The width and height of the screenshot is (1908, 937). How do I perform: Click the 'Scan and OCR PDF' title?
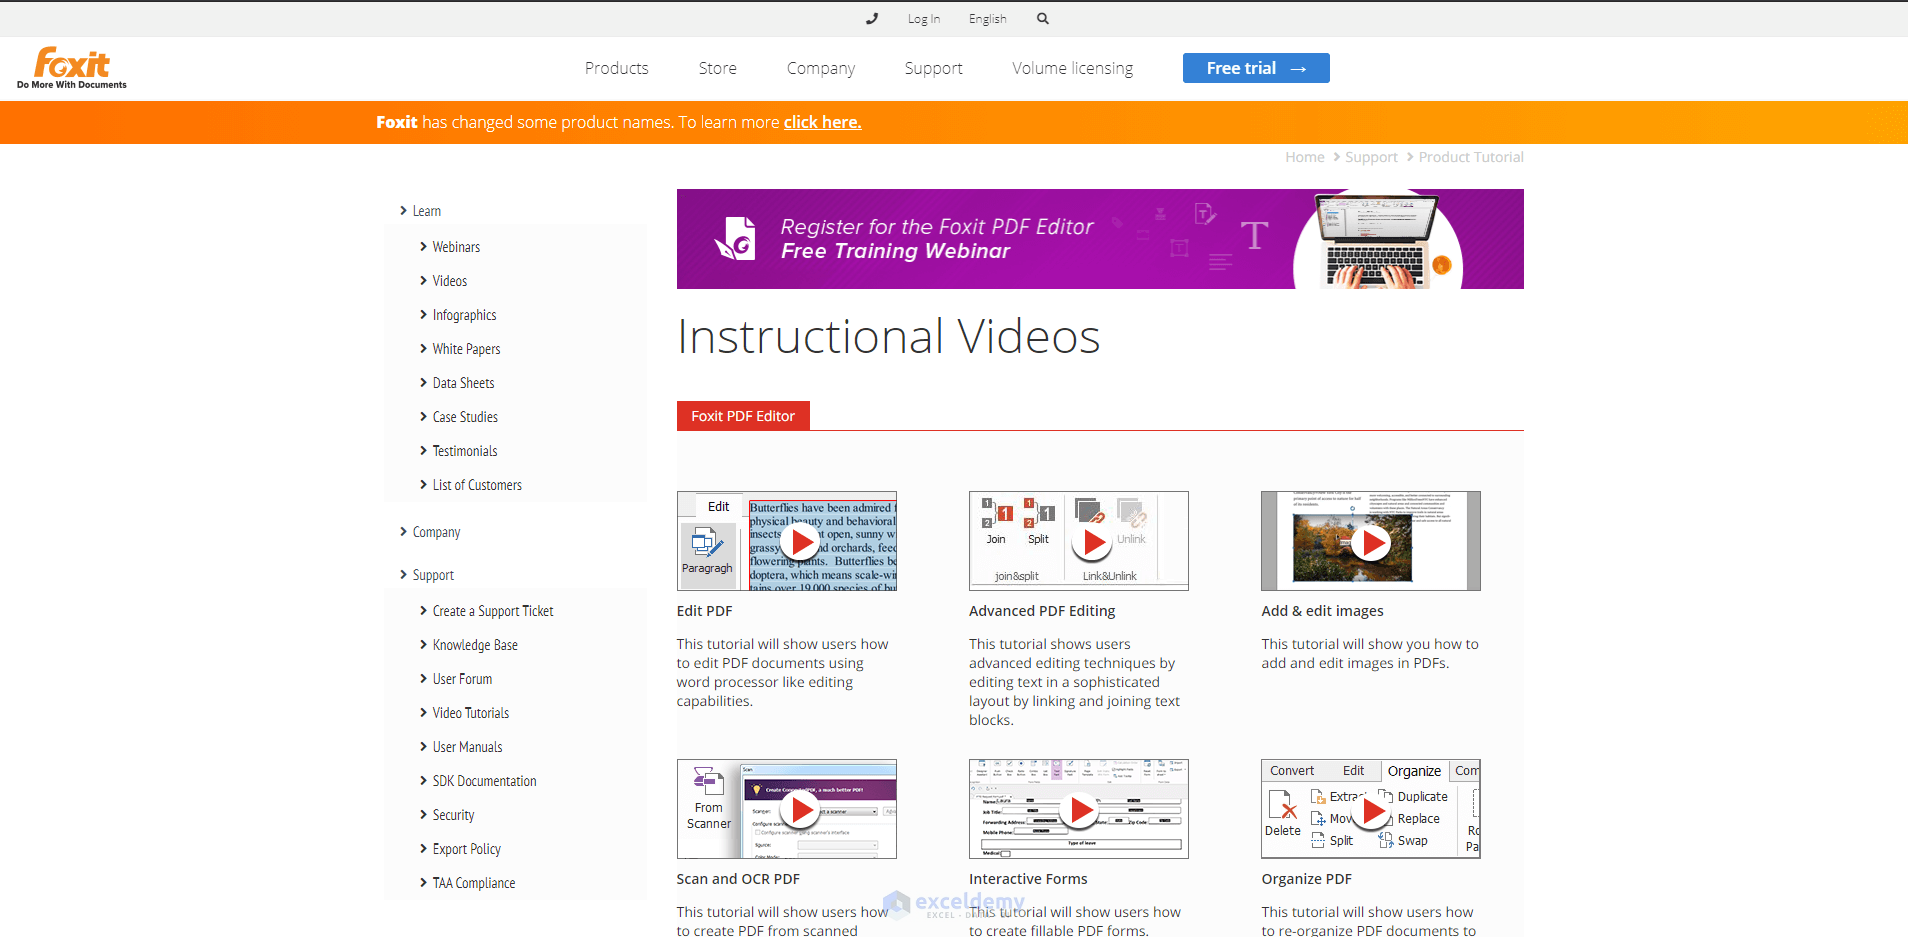point(738,879)
